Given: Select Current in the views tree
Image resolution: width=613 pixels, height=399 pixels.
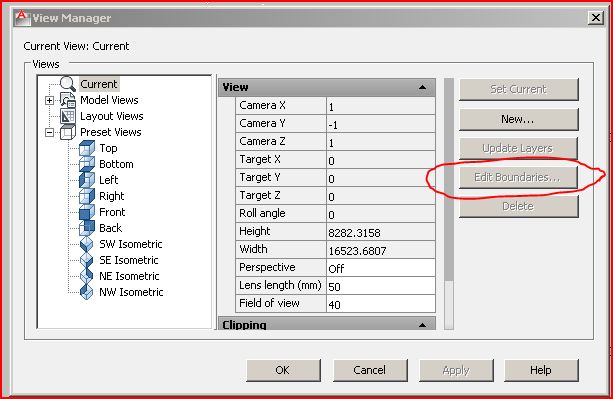Looking at the screenshot, I should 99,84.
